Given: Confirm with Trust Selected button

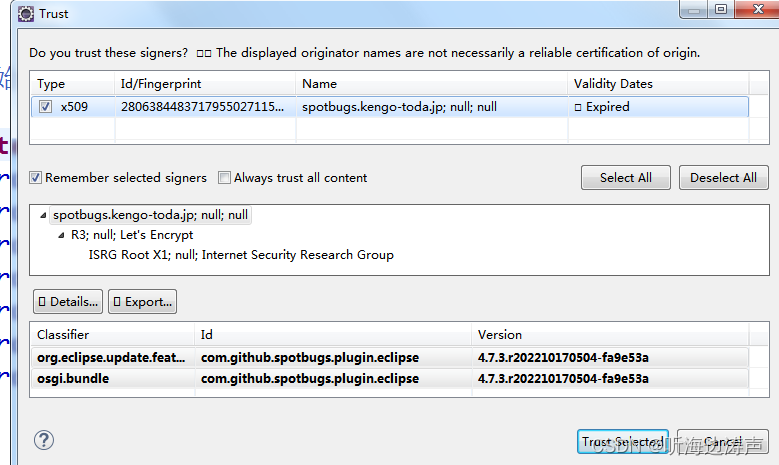Looking at the screenshot, I should [623, 442].
